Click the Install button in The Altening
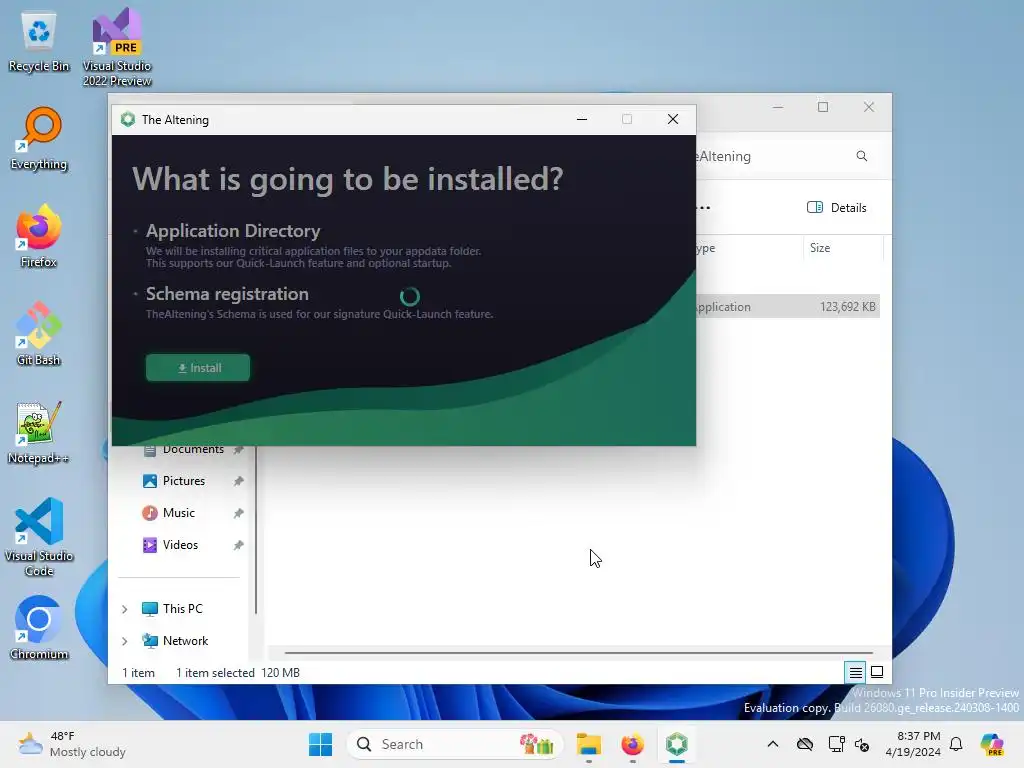This screenshot has width=1024, height=768. coord(198,368)
